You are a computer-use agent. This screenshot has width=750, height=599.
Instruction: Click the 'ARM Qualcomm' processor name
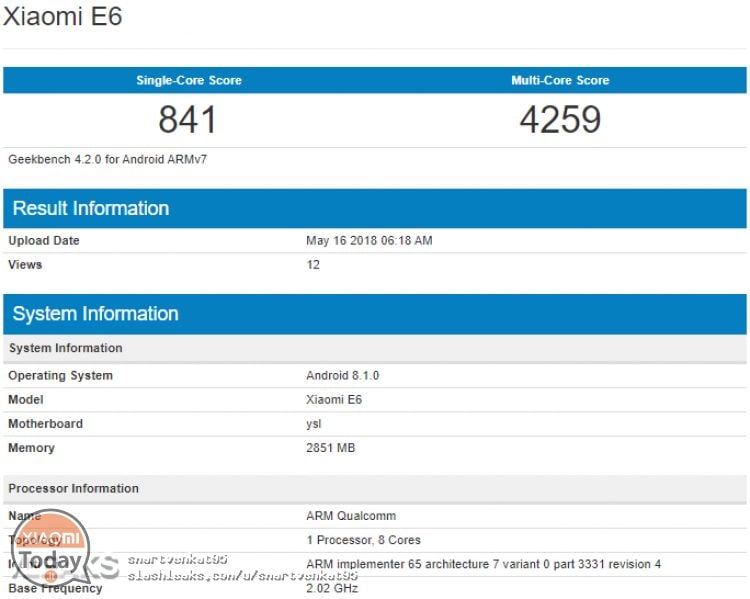pos(351,516)
